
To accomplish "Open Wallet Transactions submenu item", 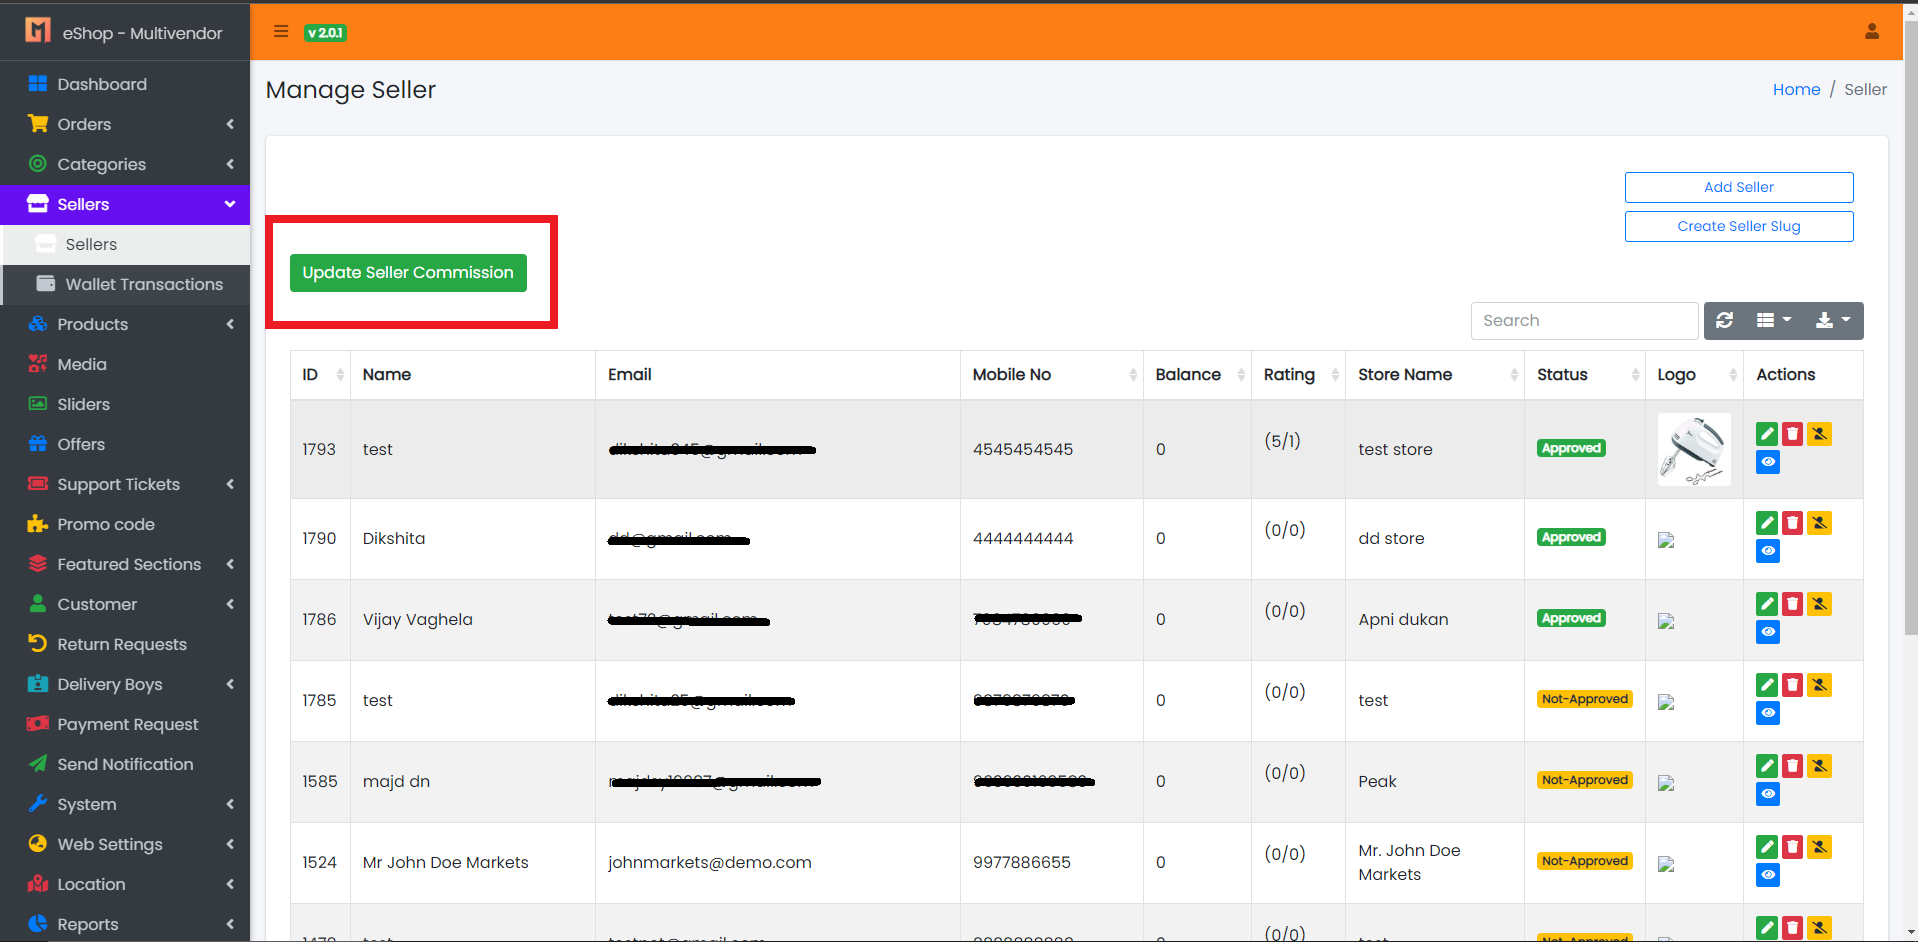I will 125,284.
